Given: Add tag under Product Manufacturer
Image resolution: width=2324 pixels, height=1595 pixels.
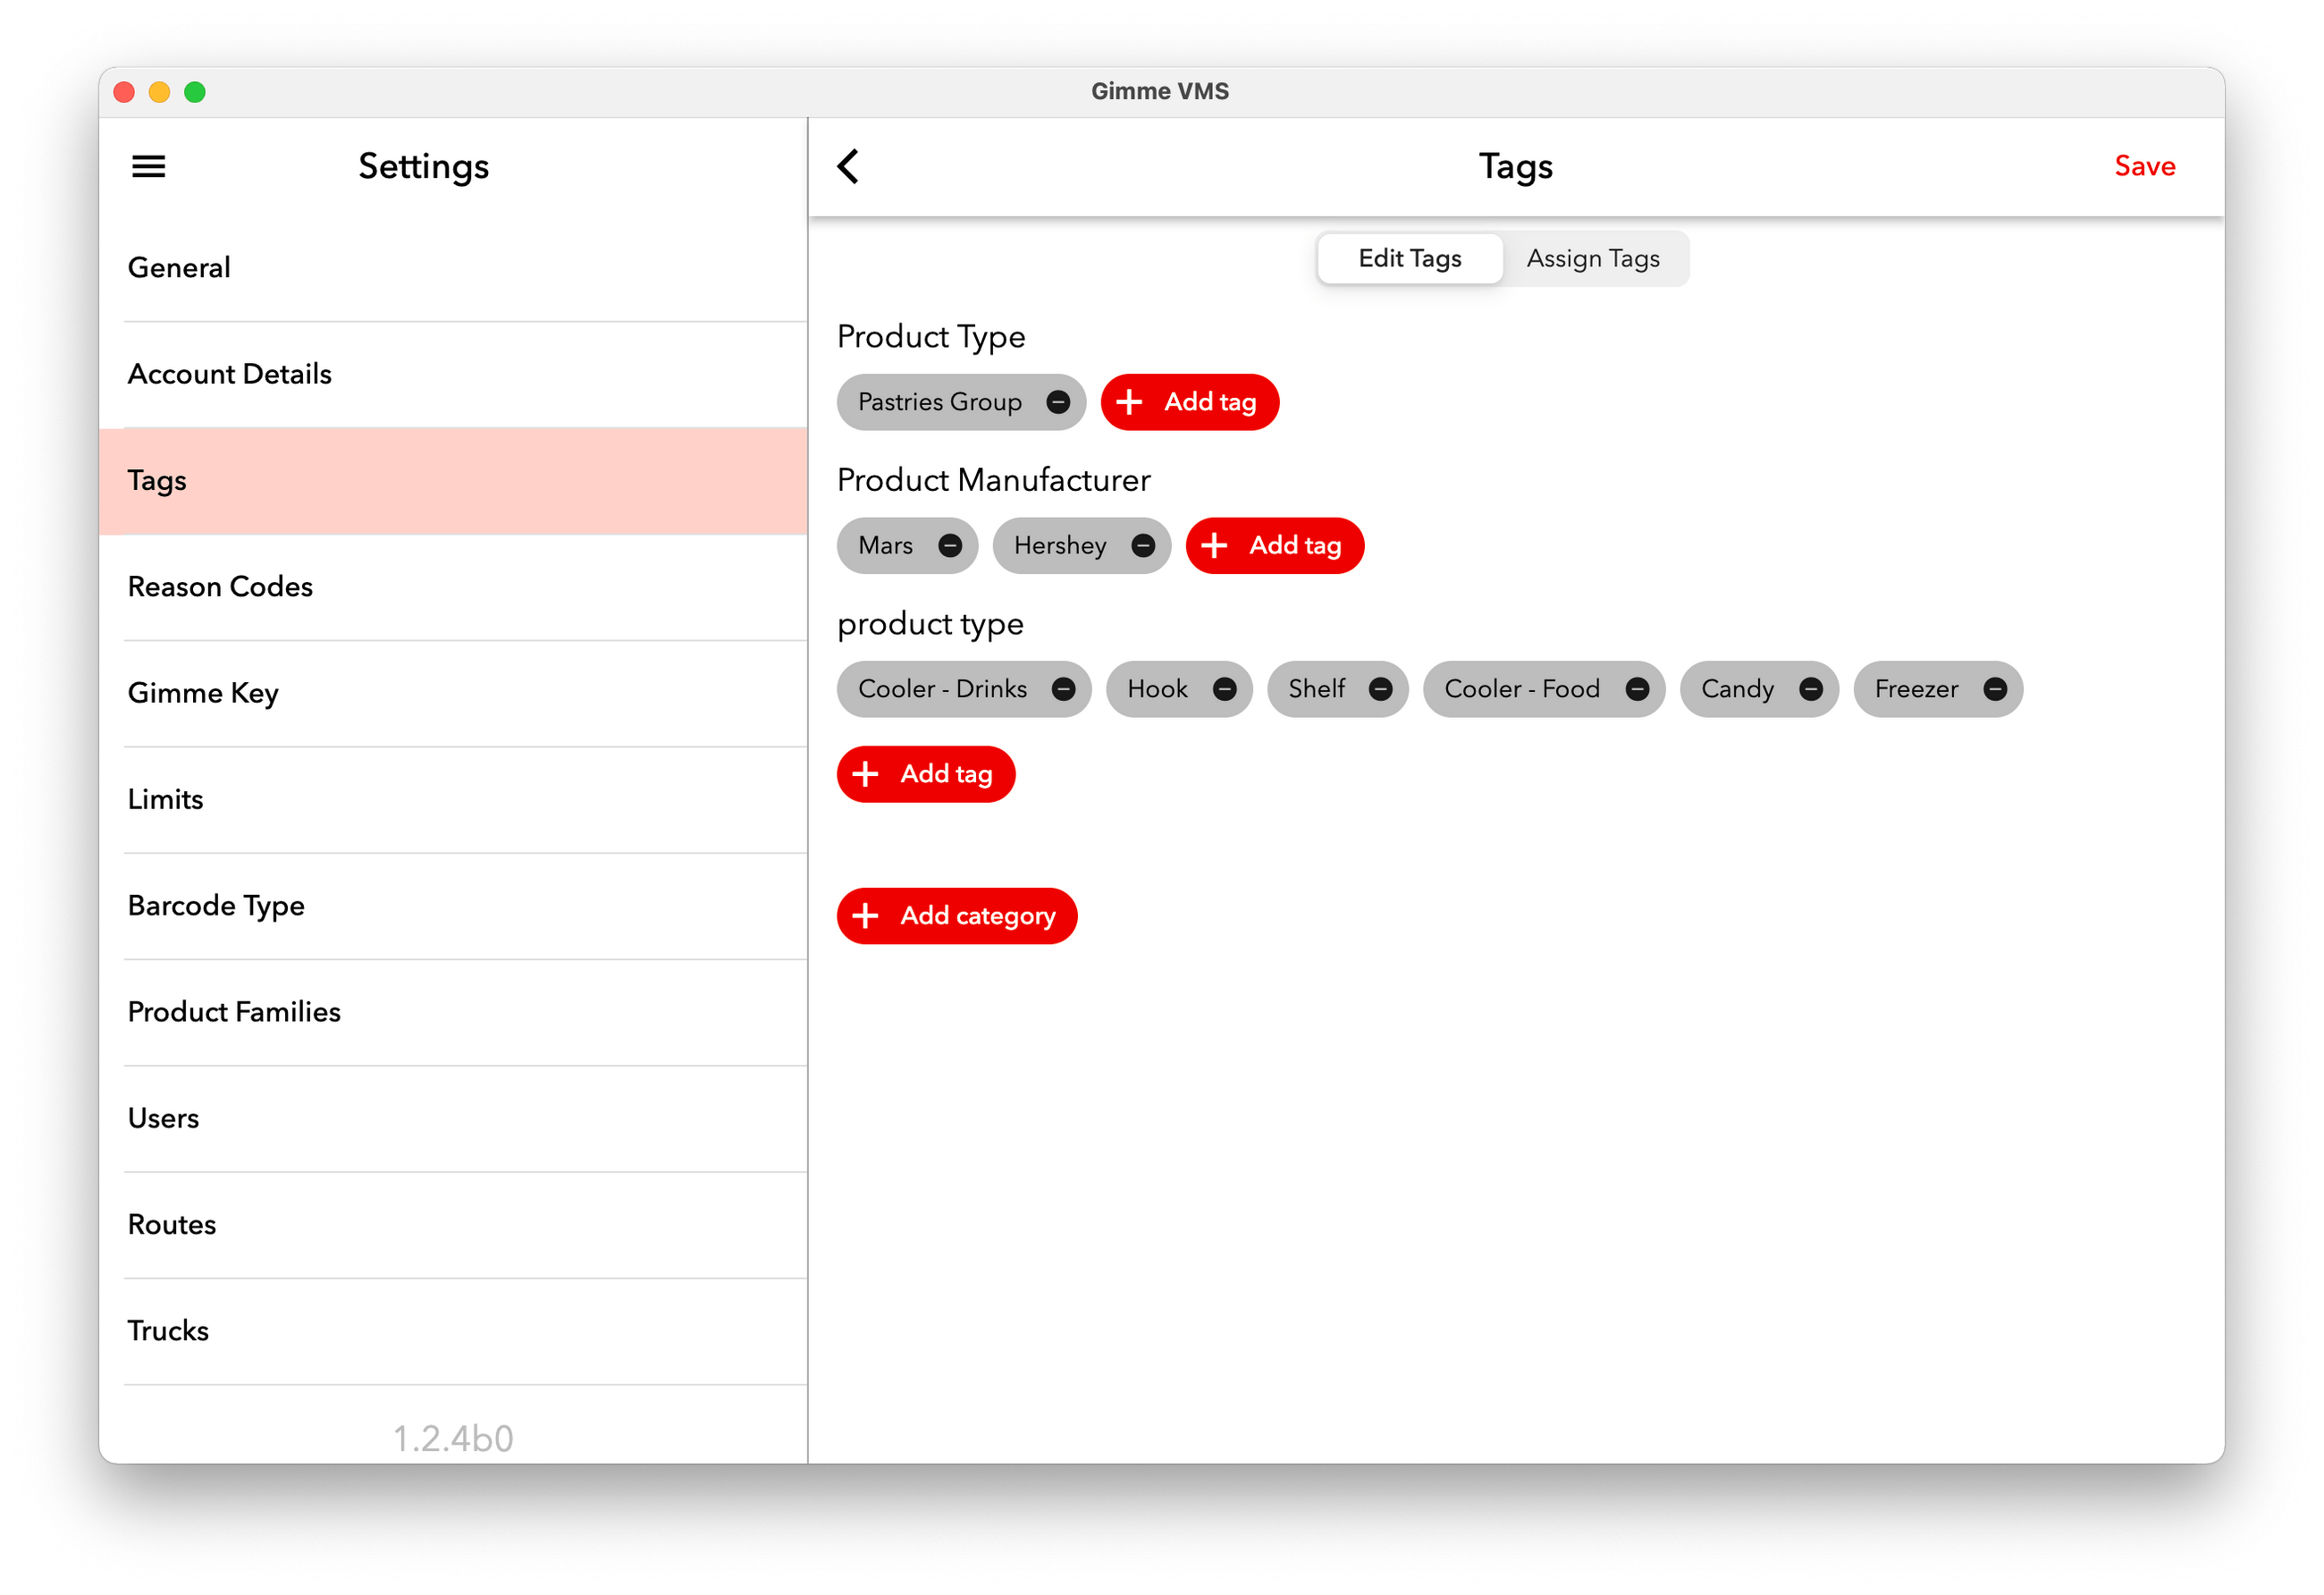Looking at the screenshot, I should click(1274, 546).
